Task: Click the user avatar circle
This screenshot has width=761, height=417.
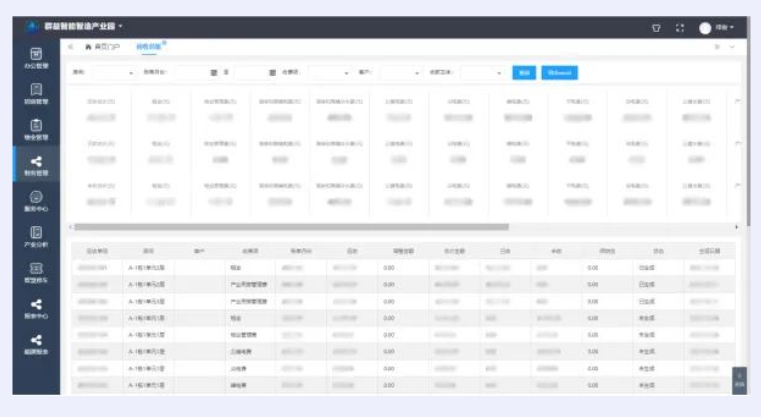Action: pyautogui.click(x=705, y=28)
